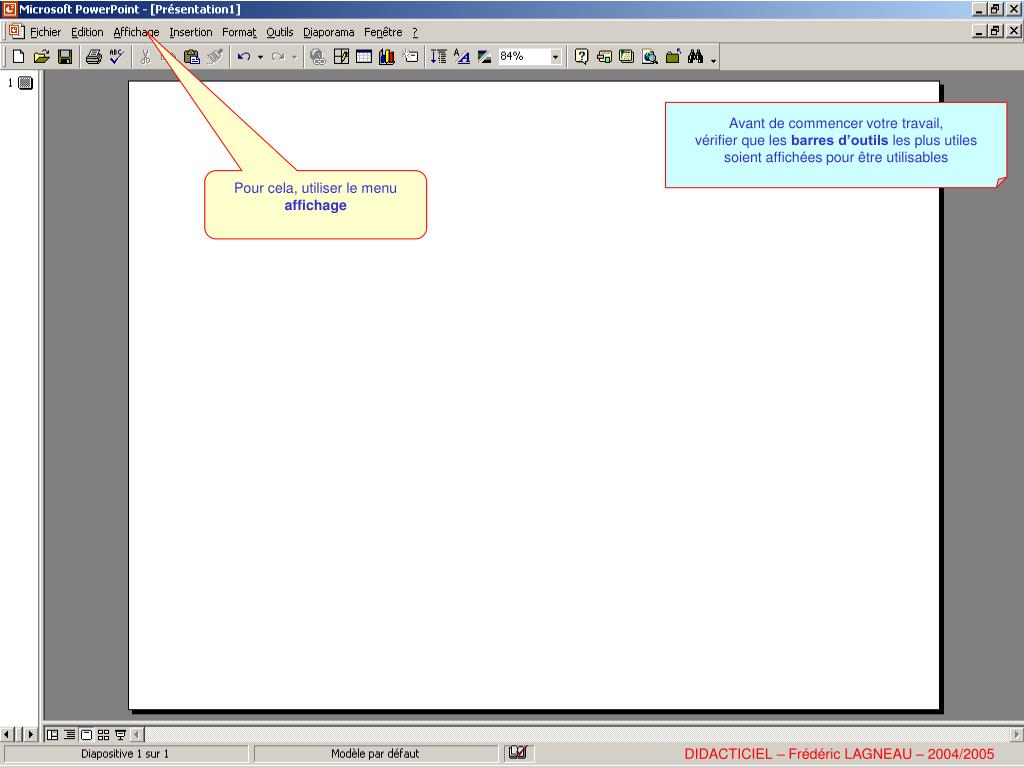Open the Format menu
Screen dimensions: 1024x768
pos(239,32)
